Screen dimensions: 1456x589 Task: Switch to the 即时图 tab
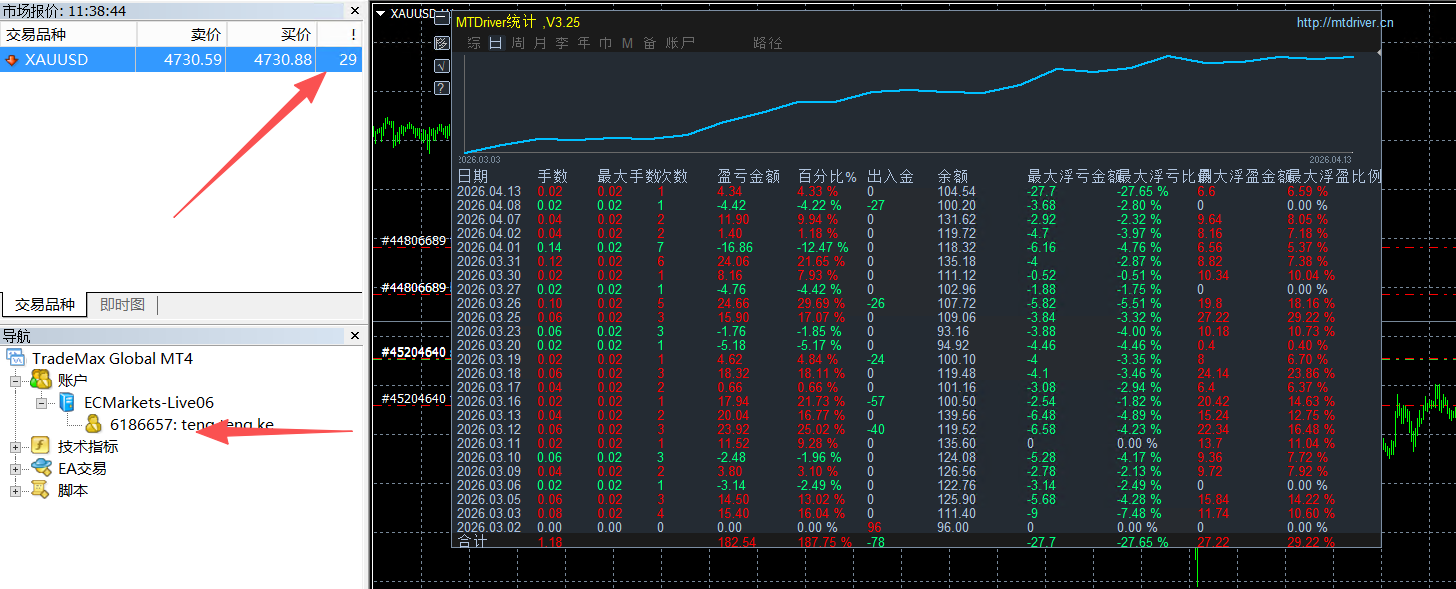tap(122, 305)
